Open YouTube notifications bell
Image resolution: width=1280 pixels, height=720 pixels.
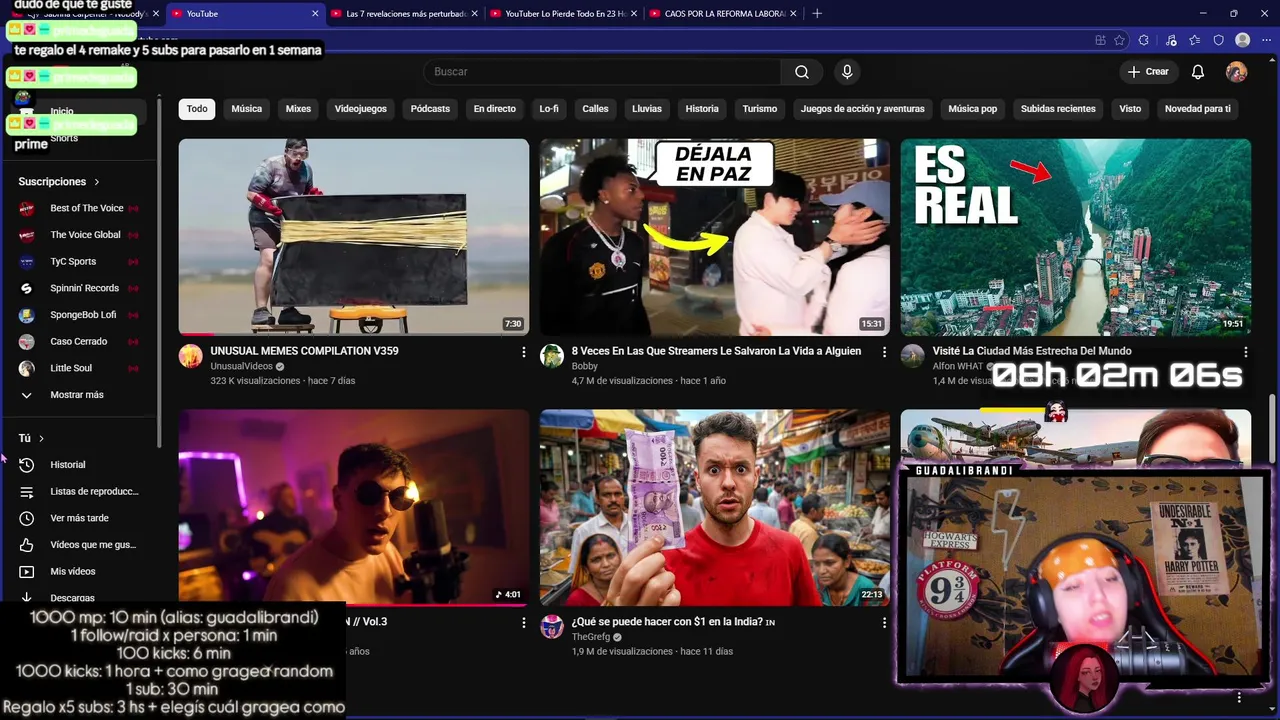coord(1198,72)
